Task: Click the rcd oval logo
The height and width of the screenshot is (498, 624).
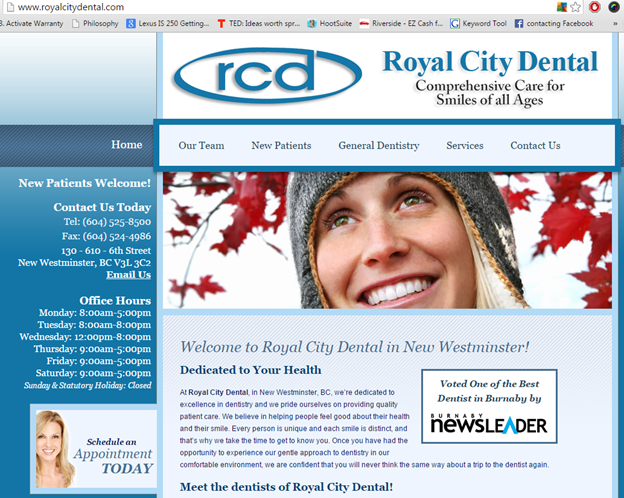Action: [x=268, y=75]
